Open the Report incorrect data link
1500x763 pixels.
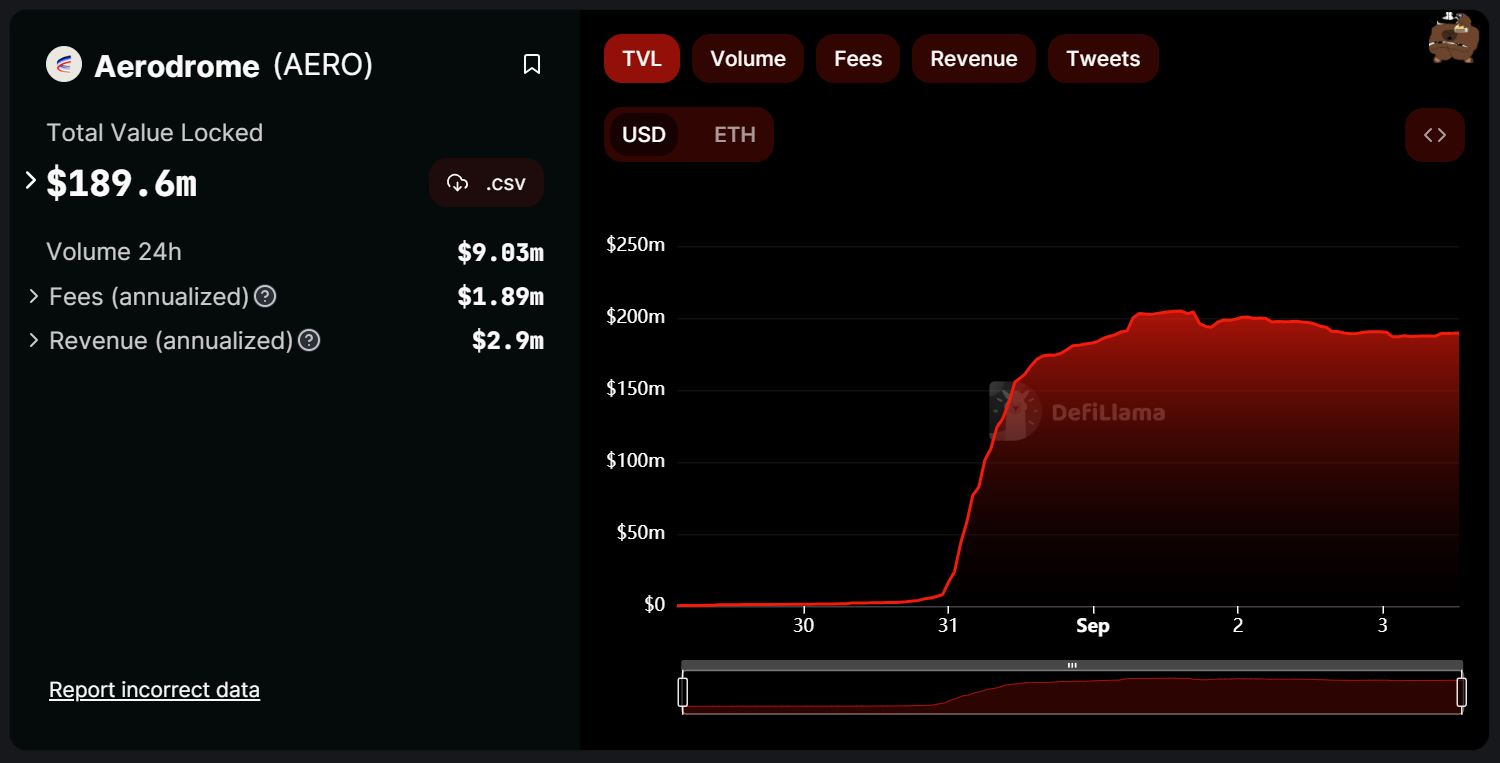(x=154, y=690)
